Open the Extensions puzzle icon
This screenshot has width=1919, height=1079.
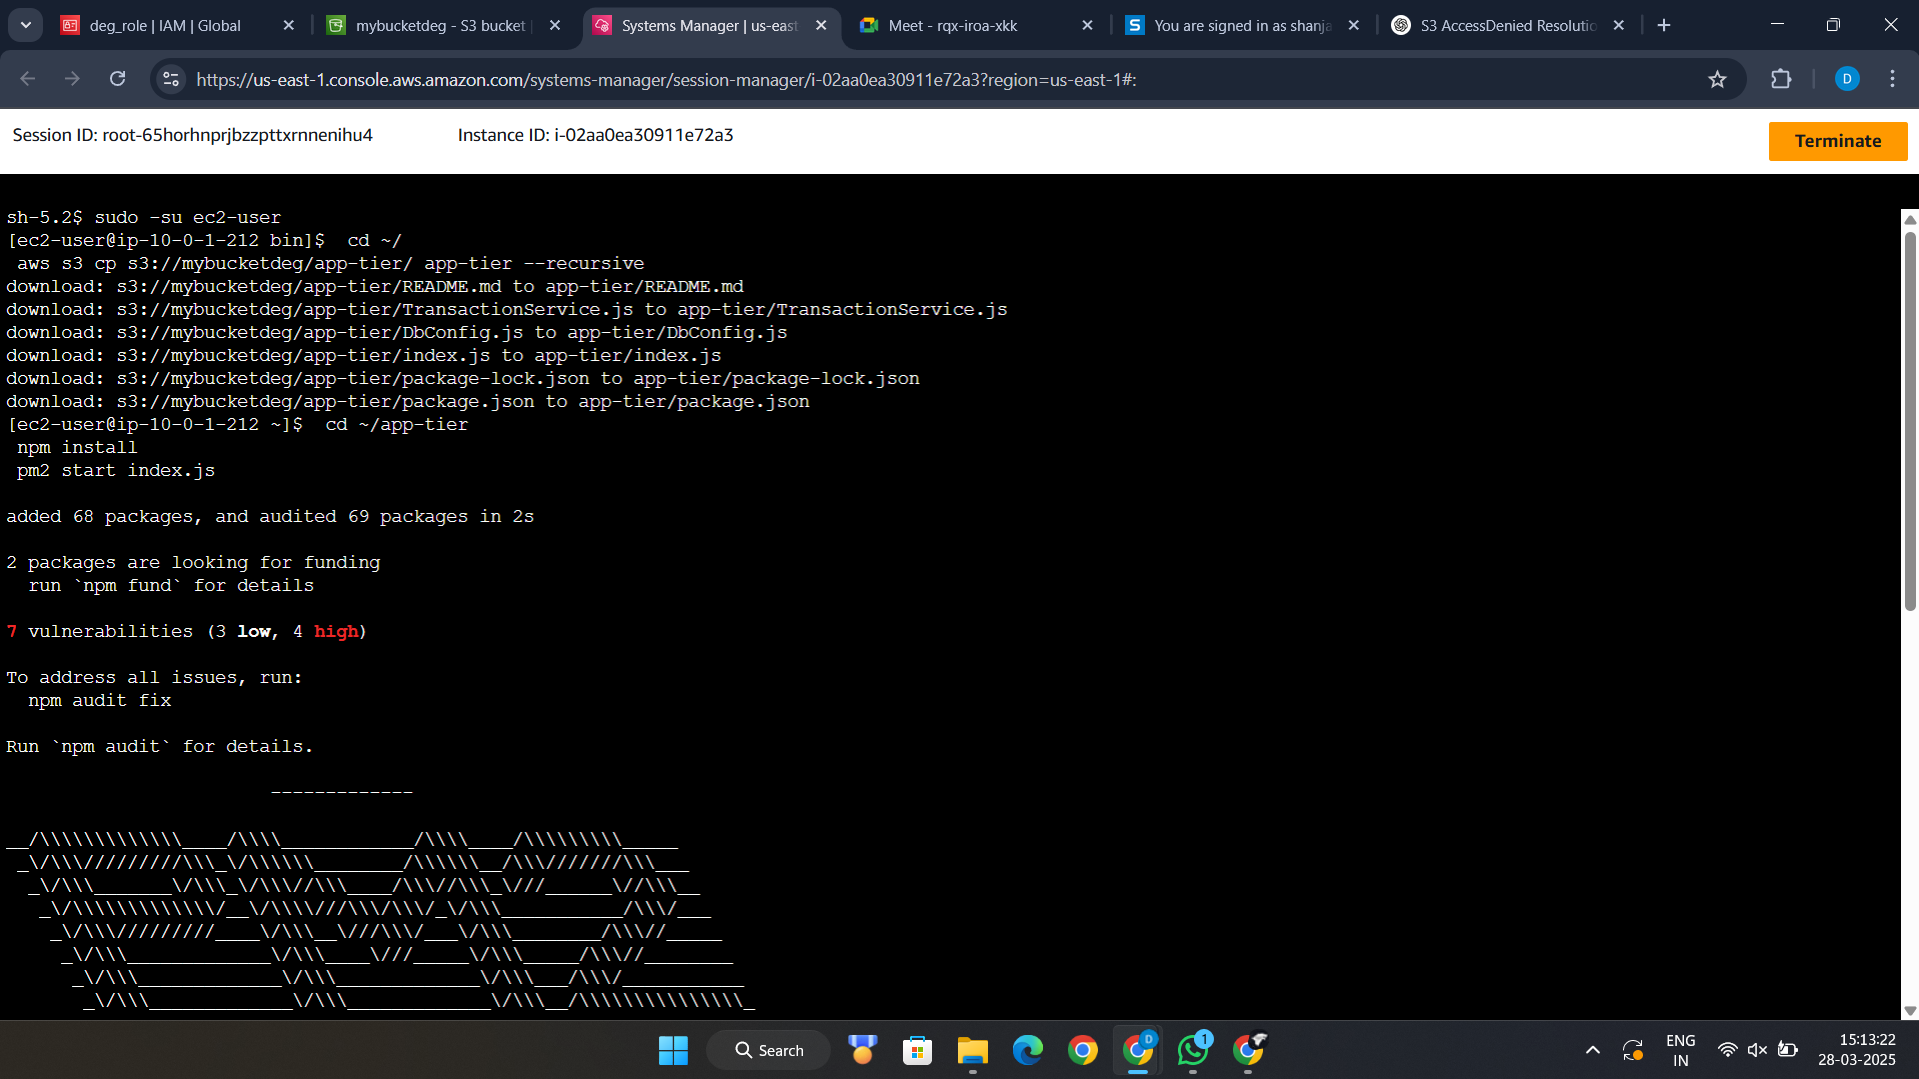coord(1781,79)
